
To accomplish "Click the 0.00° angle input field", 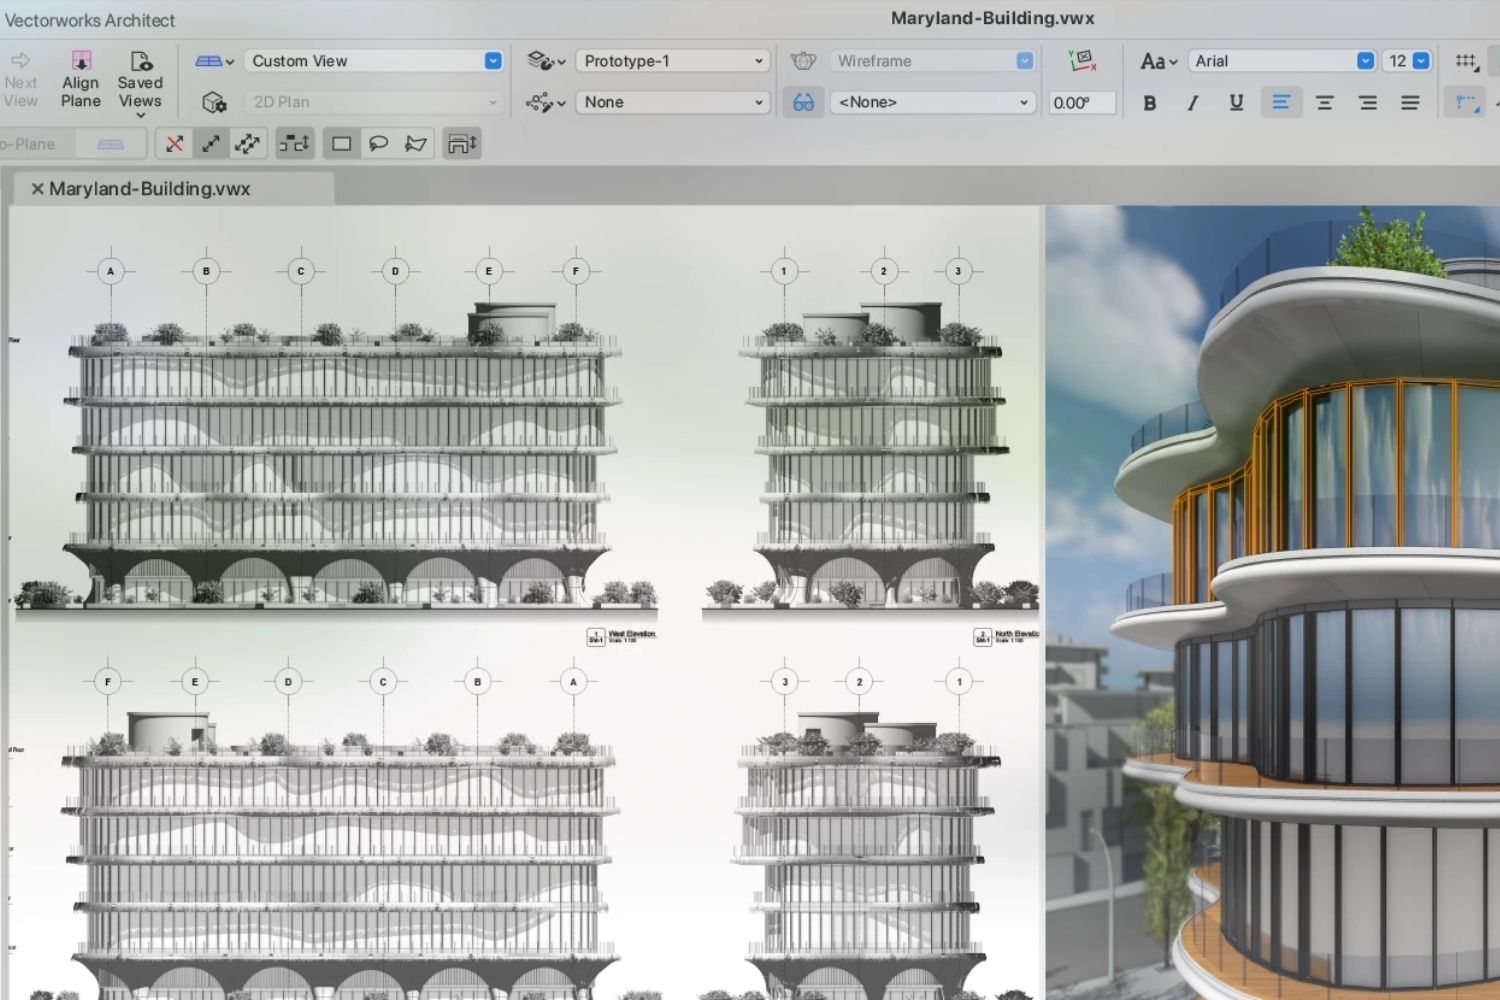I will click(x=1081, y=102).
